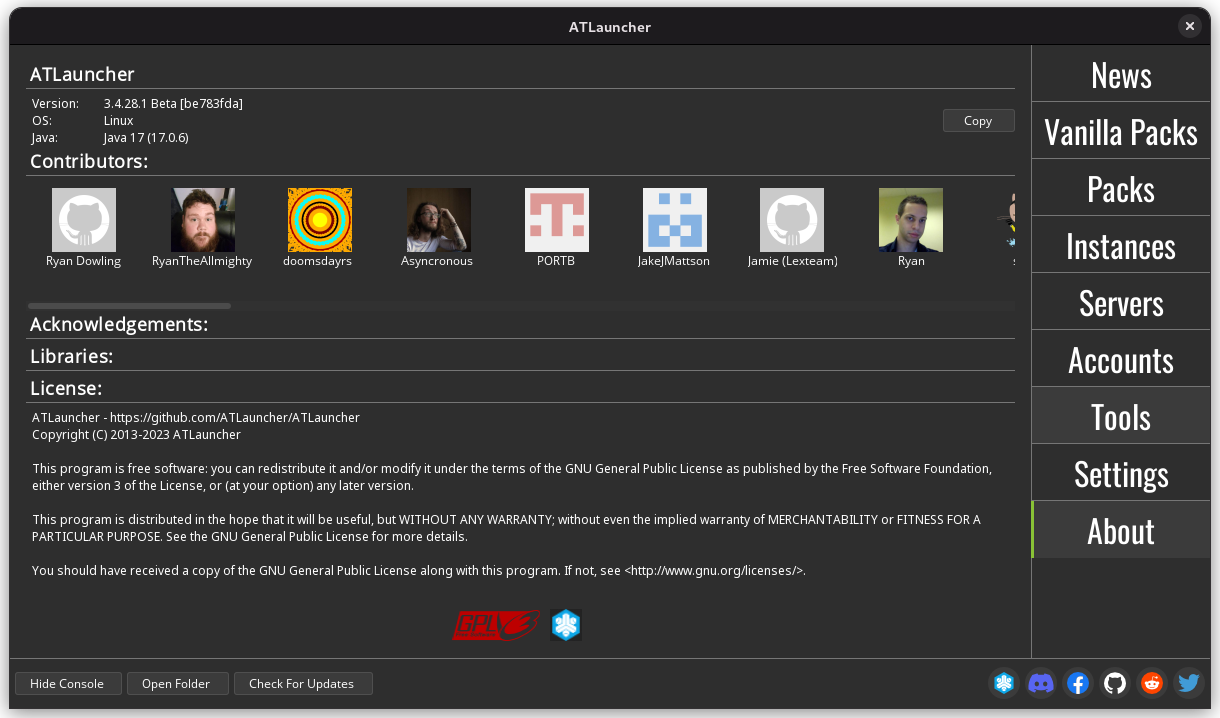
Task: Switch to the Vanilla Packs tab
Action: coord(1121,131)
